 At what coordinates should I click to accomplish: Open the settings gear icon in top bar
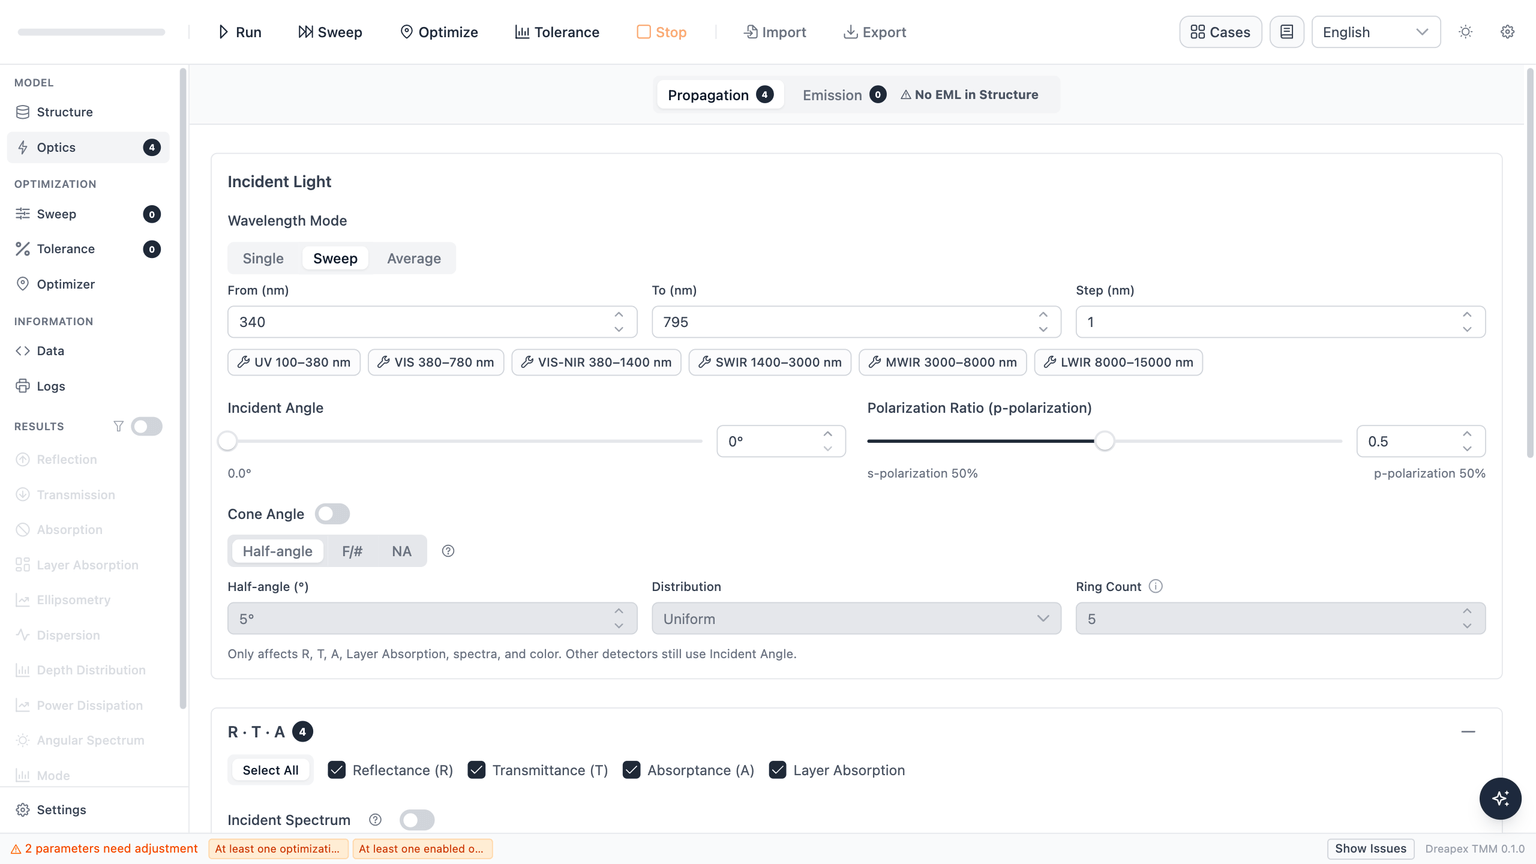click(1507, 32)
